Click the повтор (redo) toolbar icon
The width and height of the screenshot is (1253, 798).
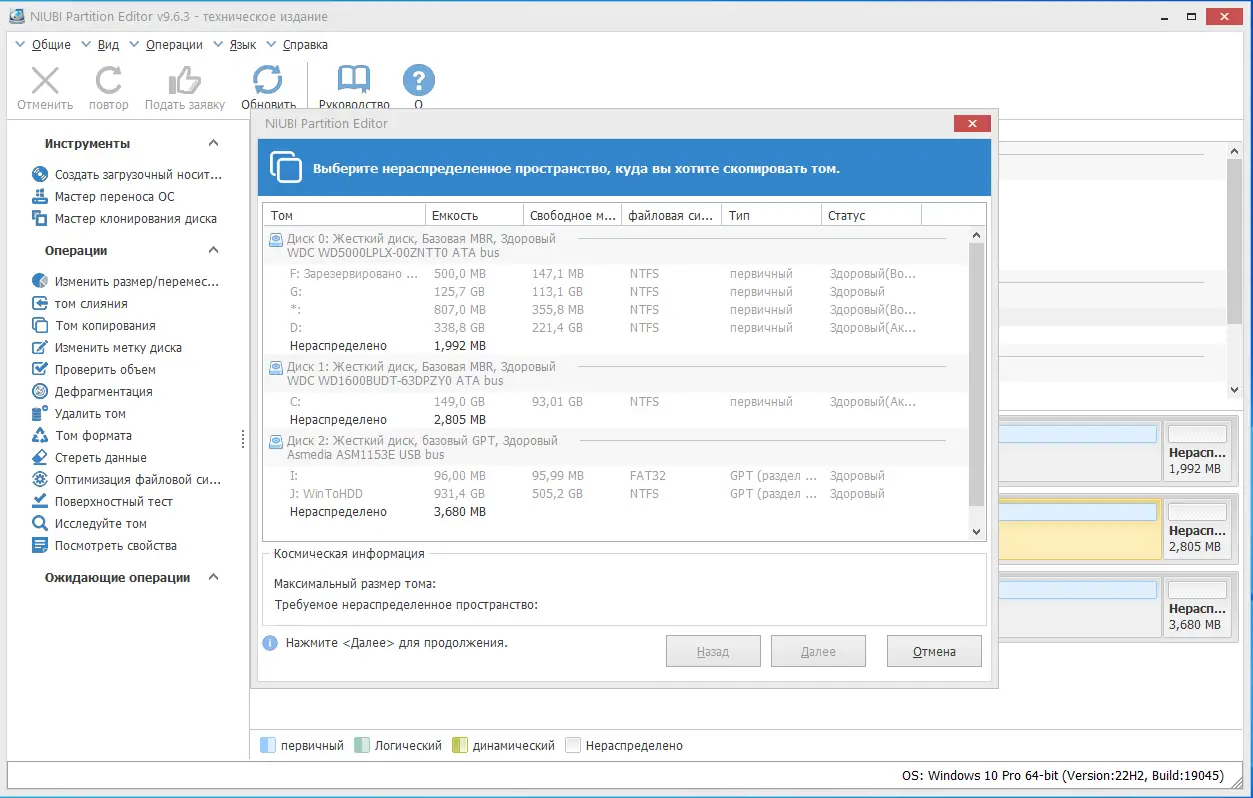[108, 80]
